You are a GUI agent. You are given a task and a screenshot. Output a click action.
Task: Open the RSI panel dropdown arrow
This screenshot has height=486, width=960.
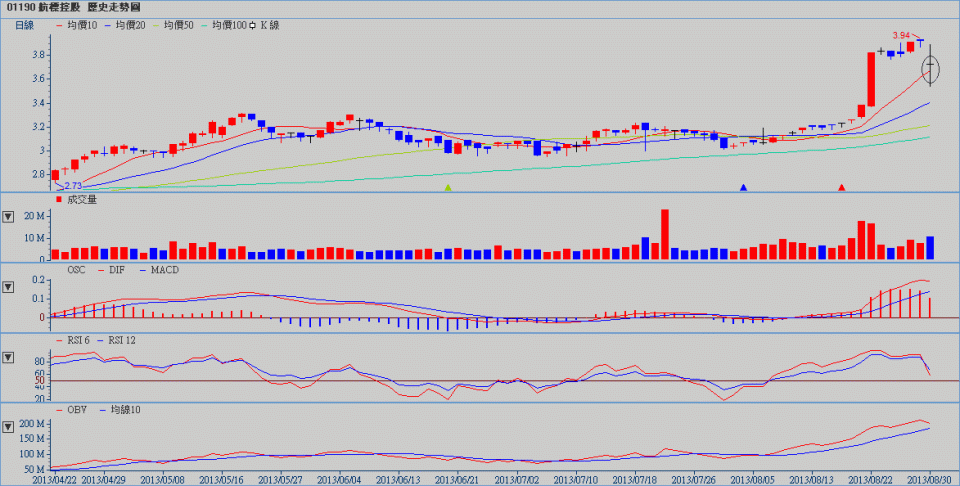coord(9,357)
